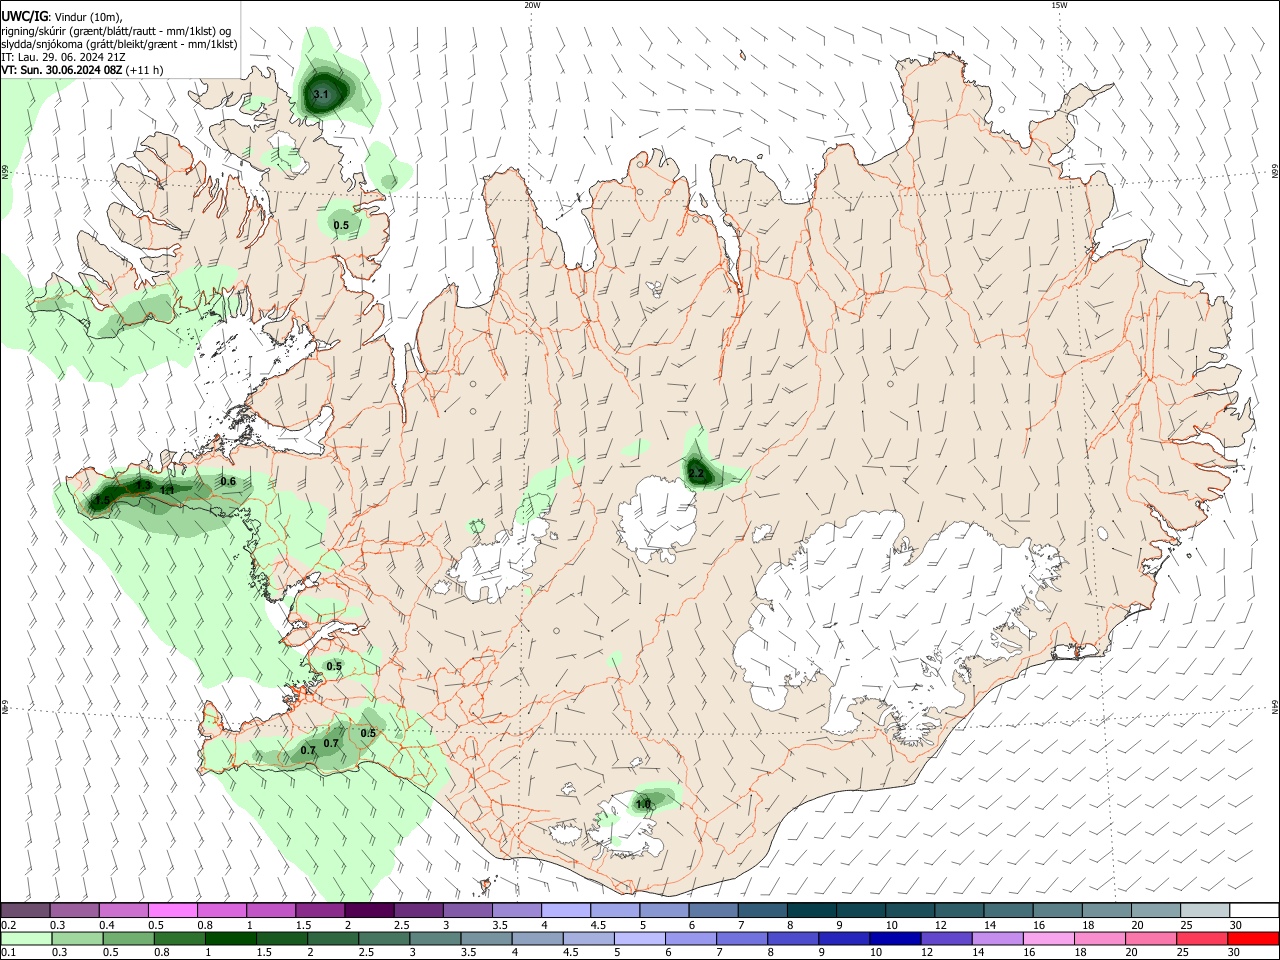Click the 20W longitude label
The width and height of the screenshot is (1280, 960).
coord(532,5)
